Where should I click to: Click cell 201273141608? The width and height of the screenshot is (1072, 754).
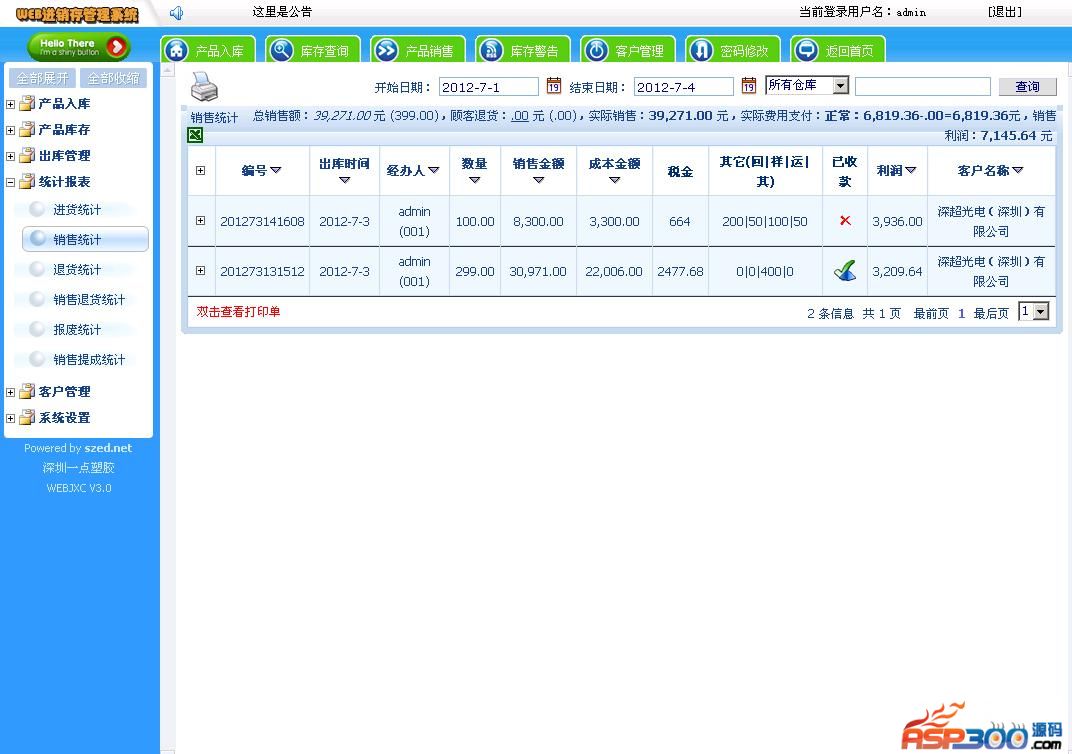point(262,221)
